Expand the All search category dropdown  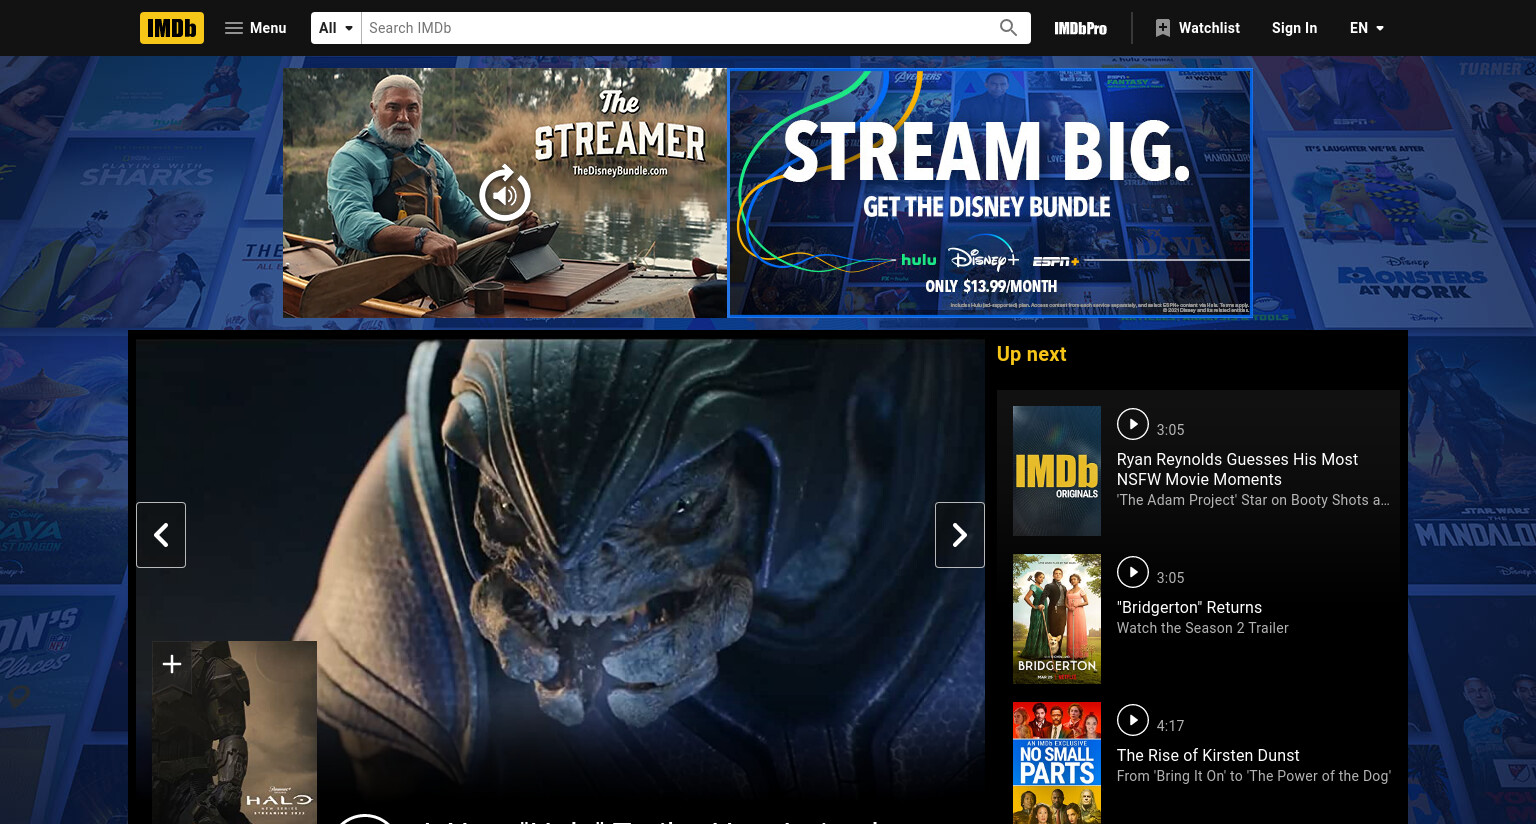pos(336,28)
